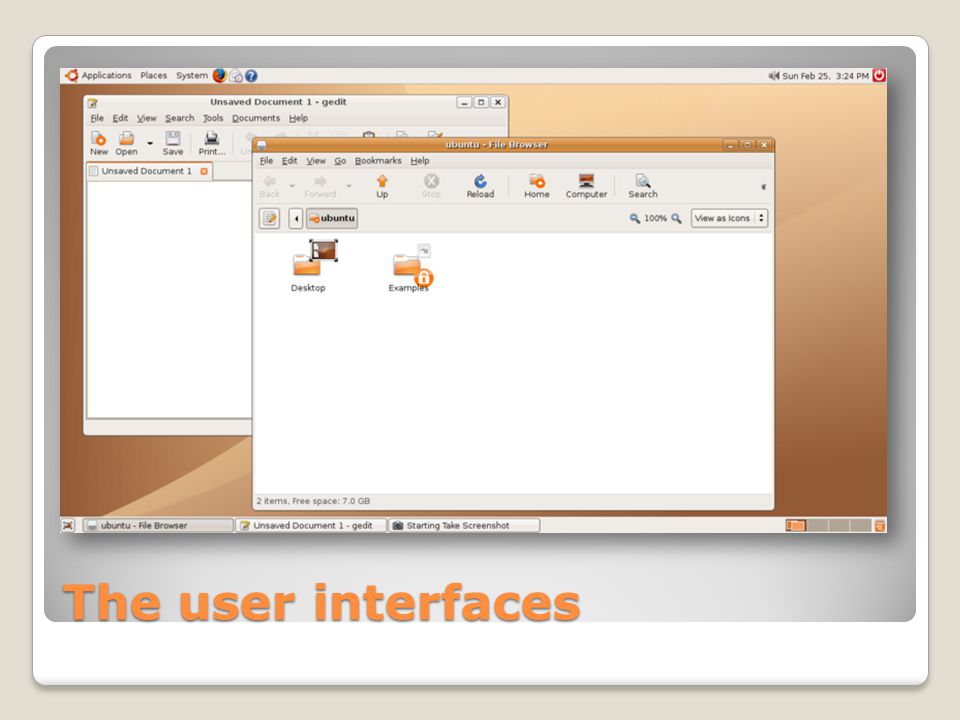
Task: Open File menu in File Browser
Action: pos(266,160)
